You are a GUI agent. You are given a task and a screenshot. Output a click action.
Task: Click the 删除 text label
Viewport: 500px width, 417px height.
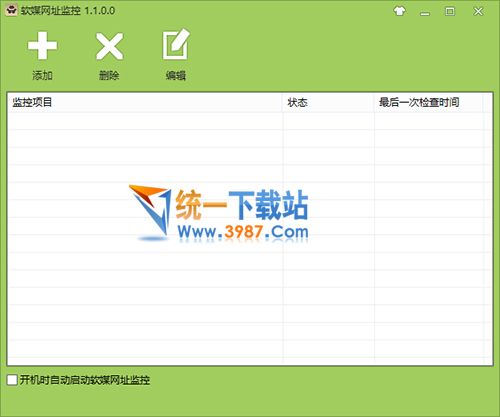109,75
